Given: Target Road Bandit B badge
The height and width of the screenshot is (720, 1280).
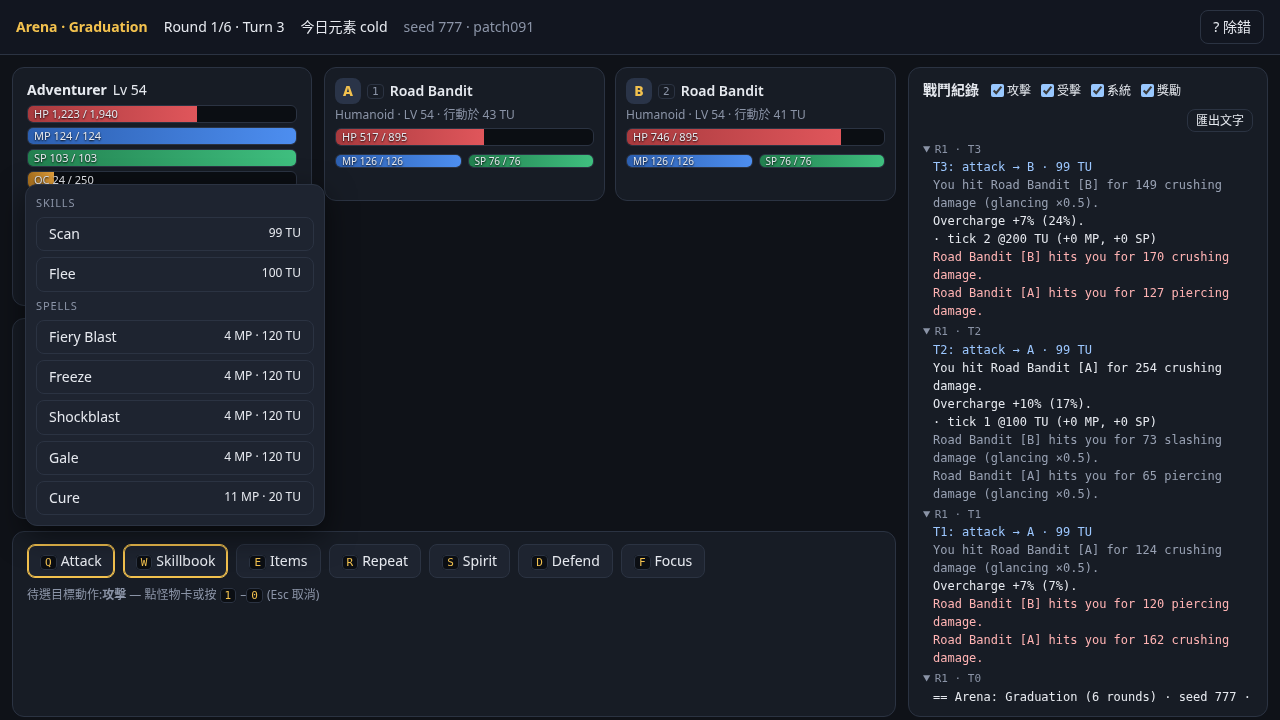Looking at the screenshot, I should [639, 91].
